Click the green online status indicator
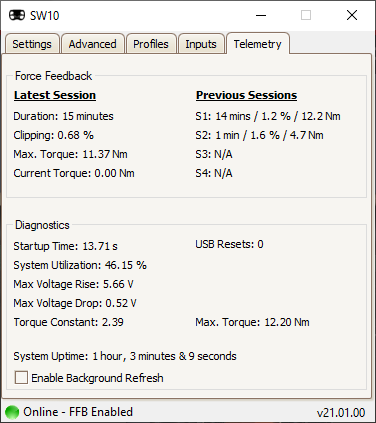This screenshot has height=423, width=376. pyautogui.click(x=12, y=412)
